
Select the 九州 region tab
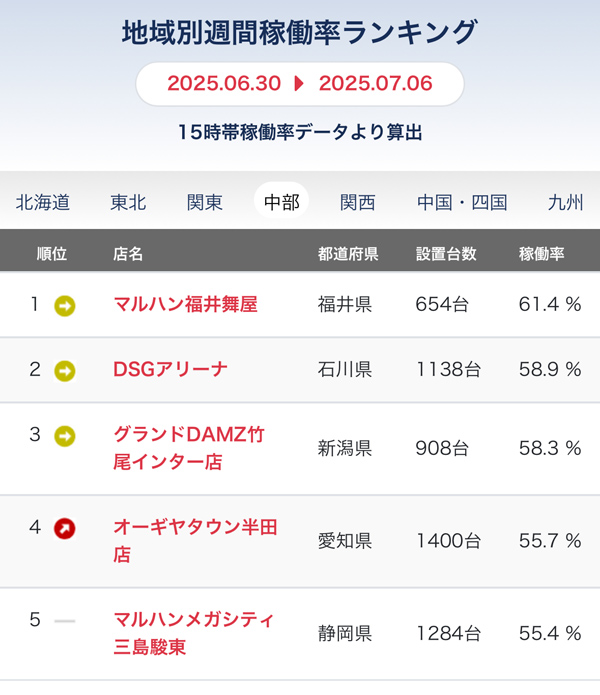coord(565,202)
